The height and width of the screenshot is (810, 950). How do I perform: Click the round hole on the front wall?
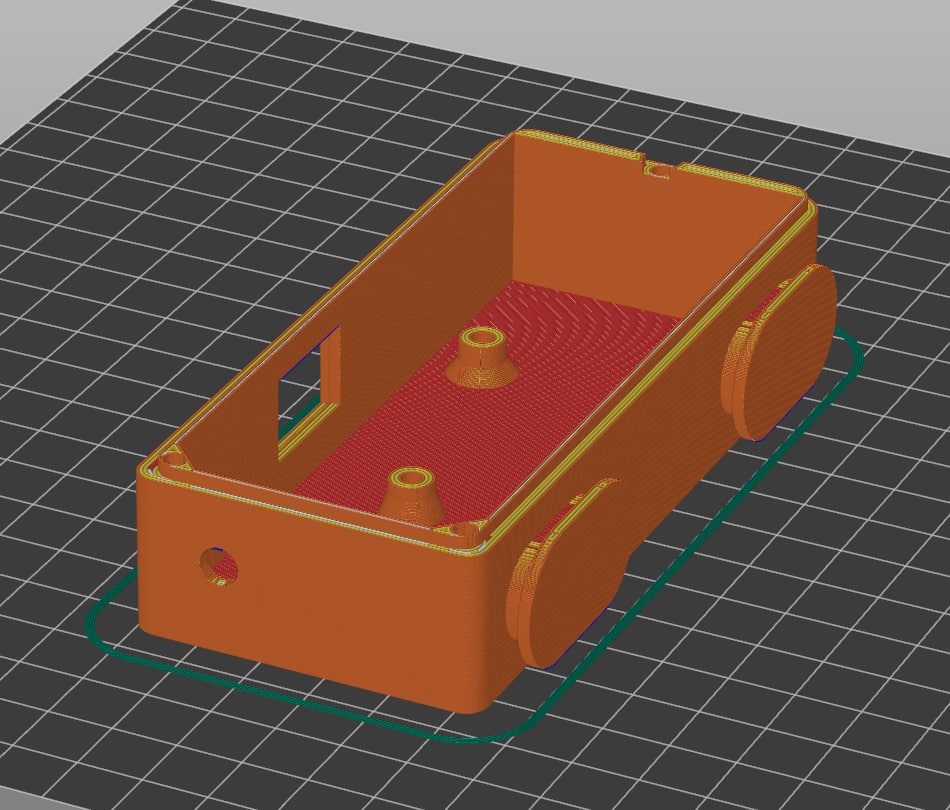click(x=218, y=566)
